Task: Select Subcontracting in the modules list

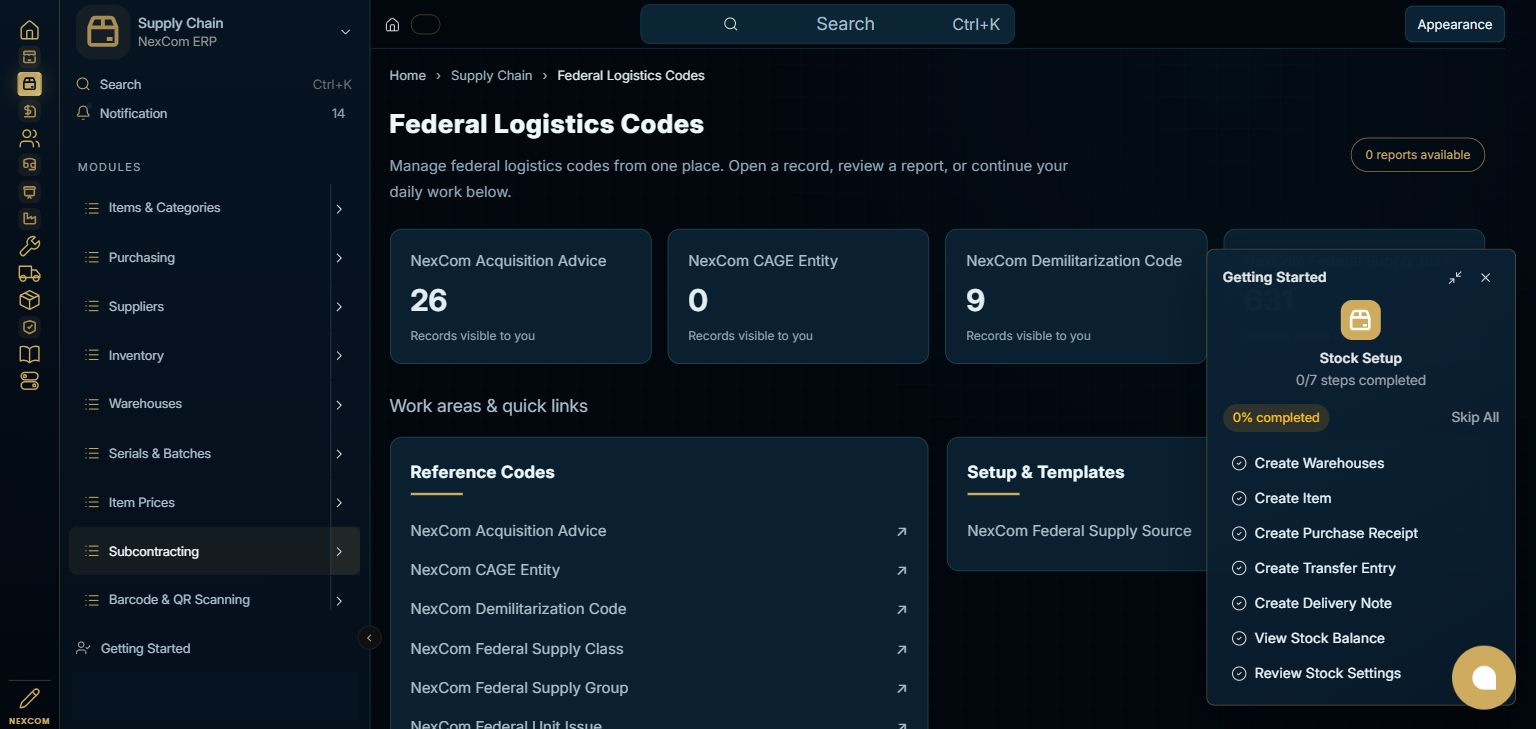Action: [x=214, y=551]
